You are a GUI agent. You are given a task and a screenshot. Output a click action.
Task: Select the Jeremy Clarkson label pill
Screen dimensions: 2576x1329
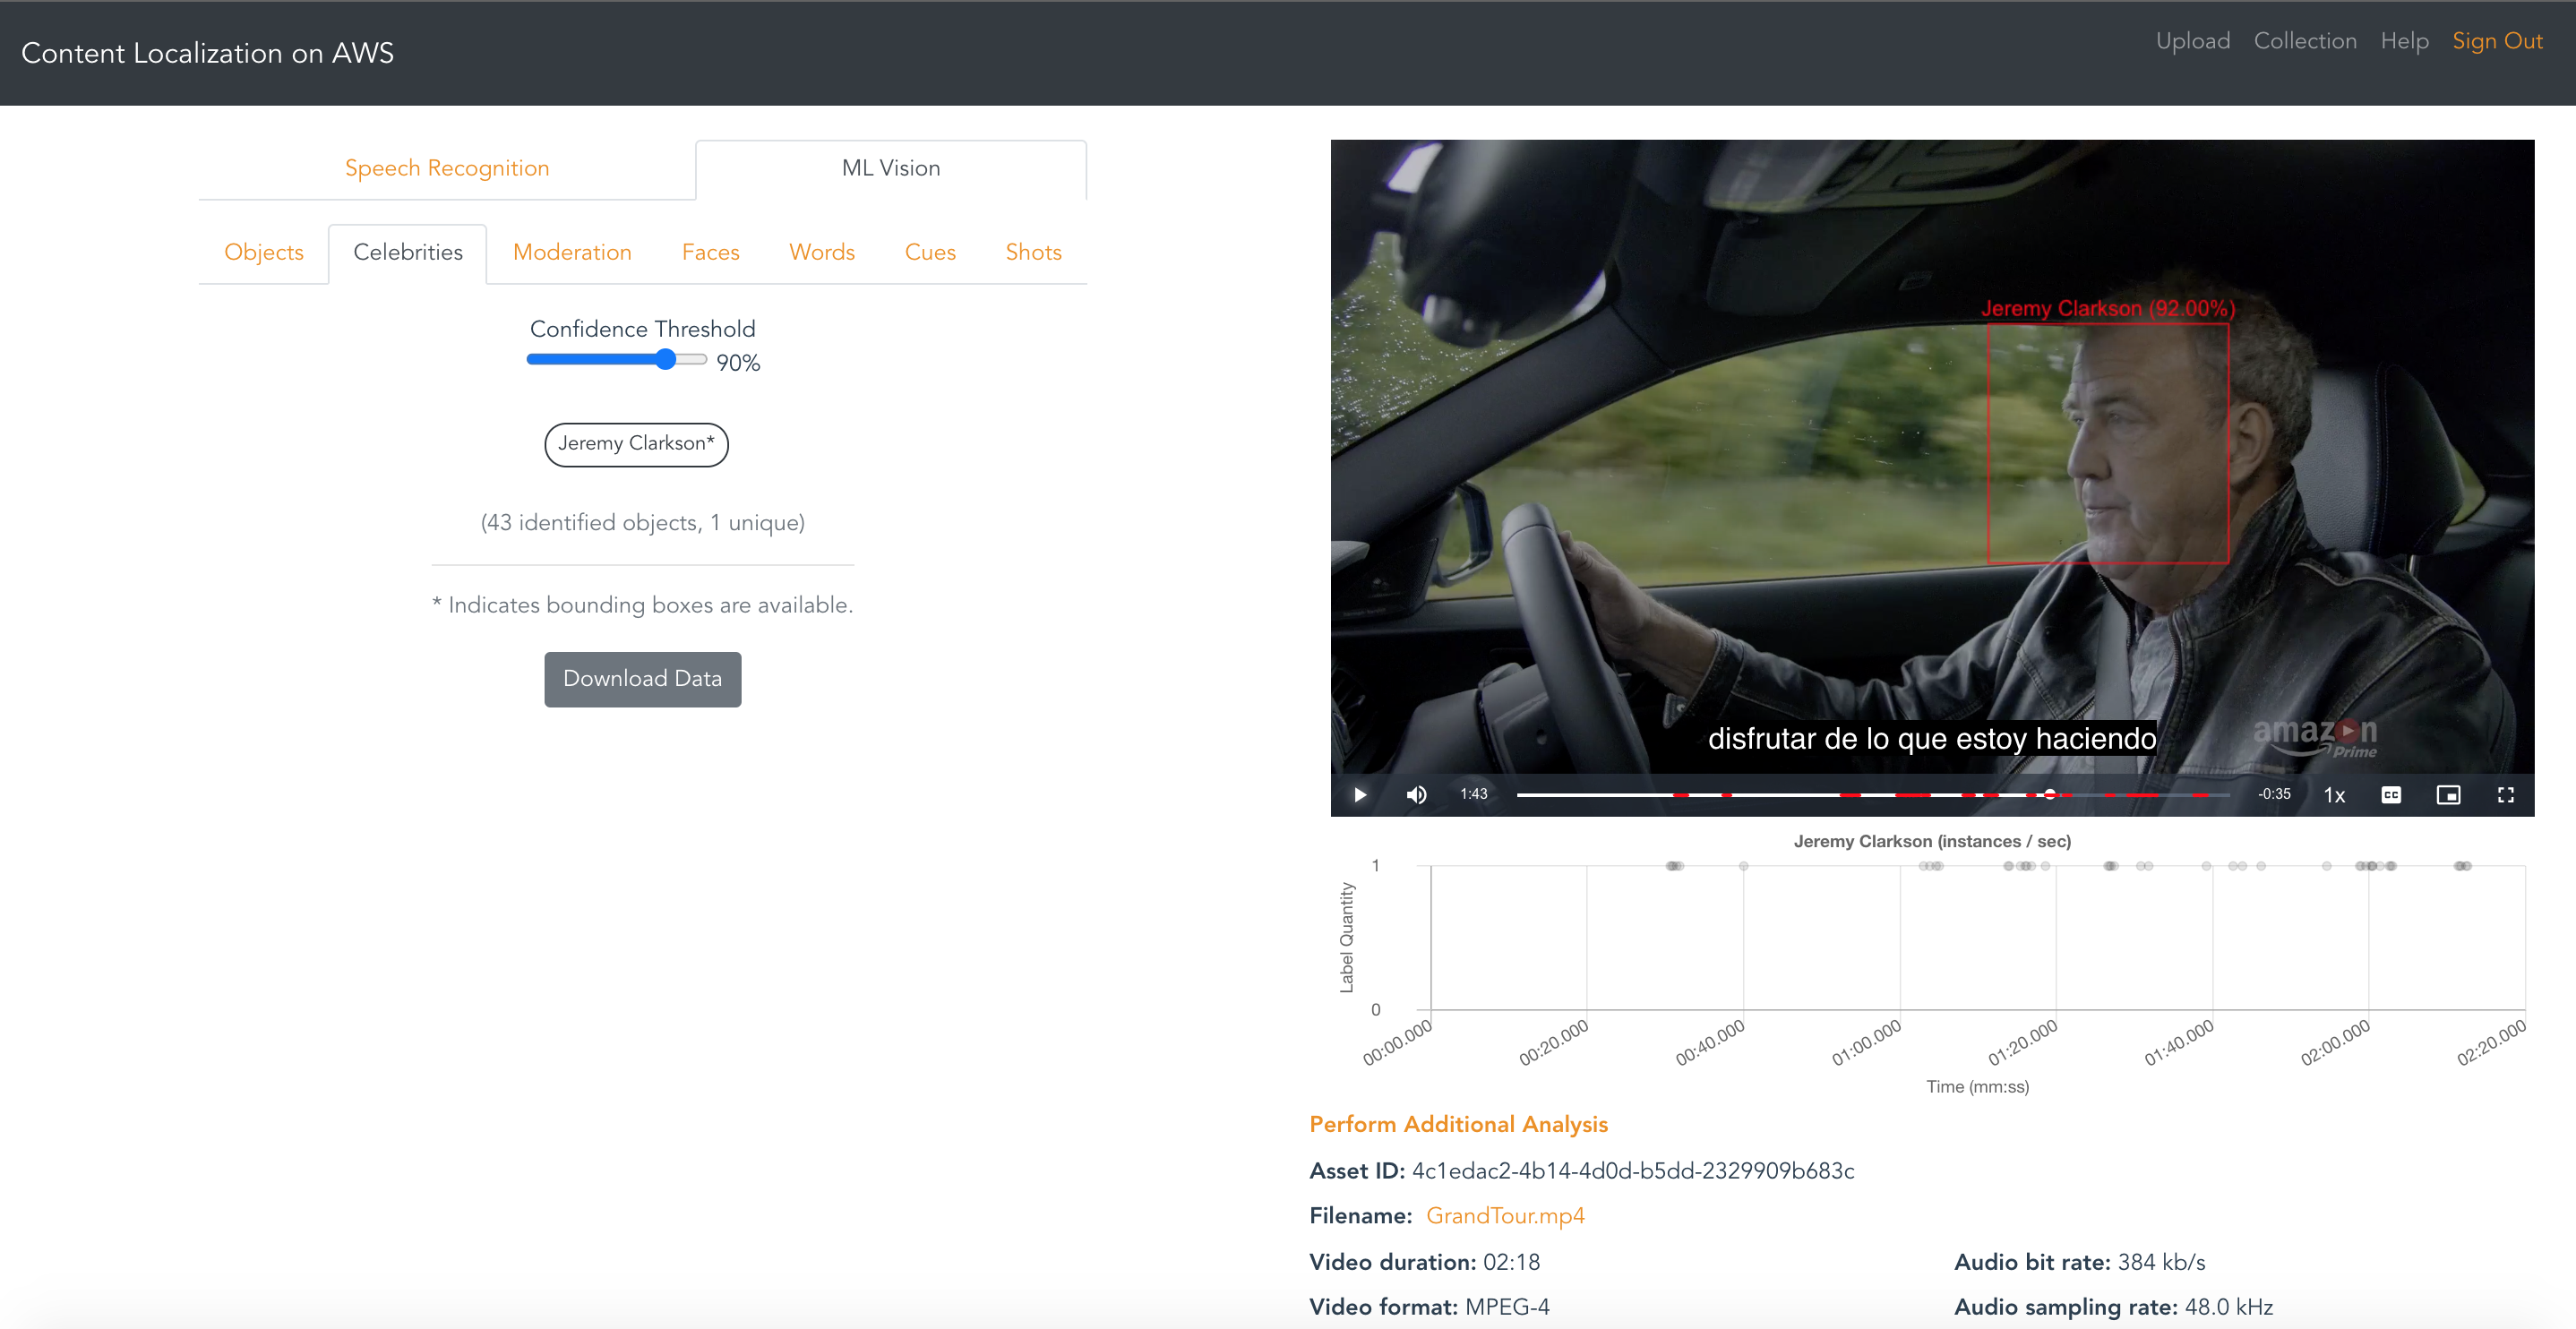(x=636, y=444)
